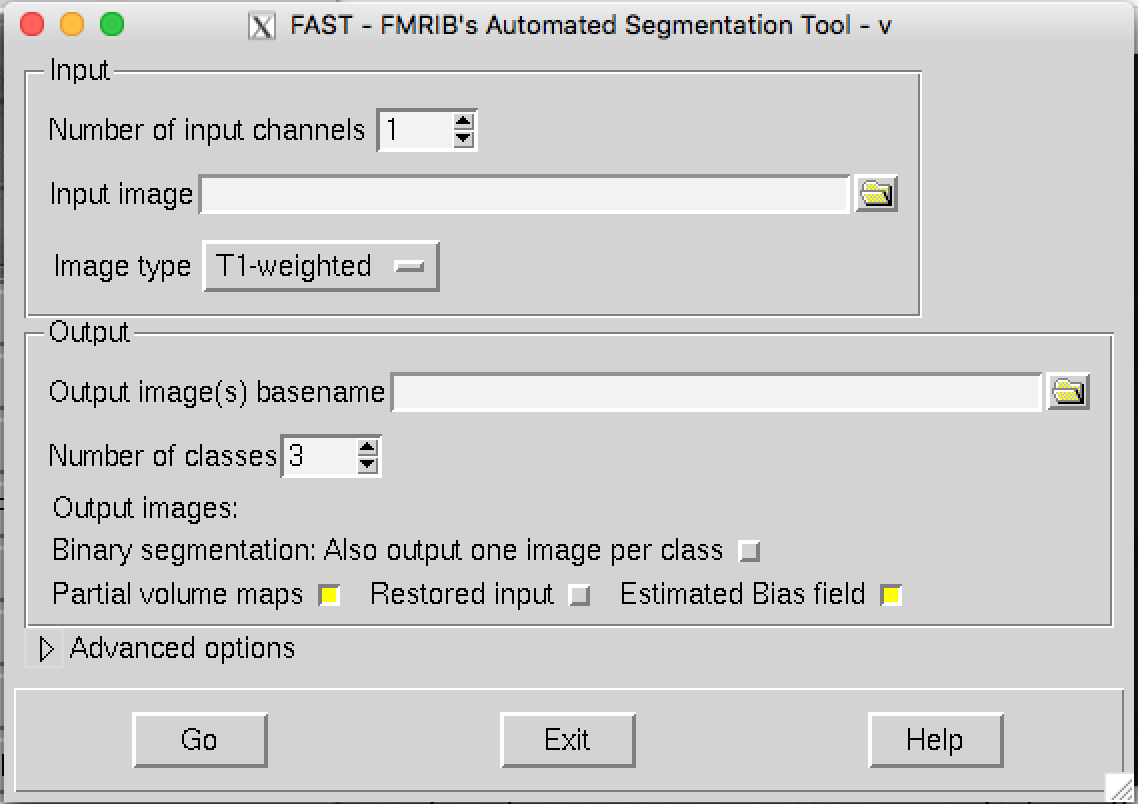Viewport: 1138px width, 804px height.
Task: Decrease the number of input channels
Action: [463, 139]
